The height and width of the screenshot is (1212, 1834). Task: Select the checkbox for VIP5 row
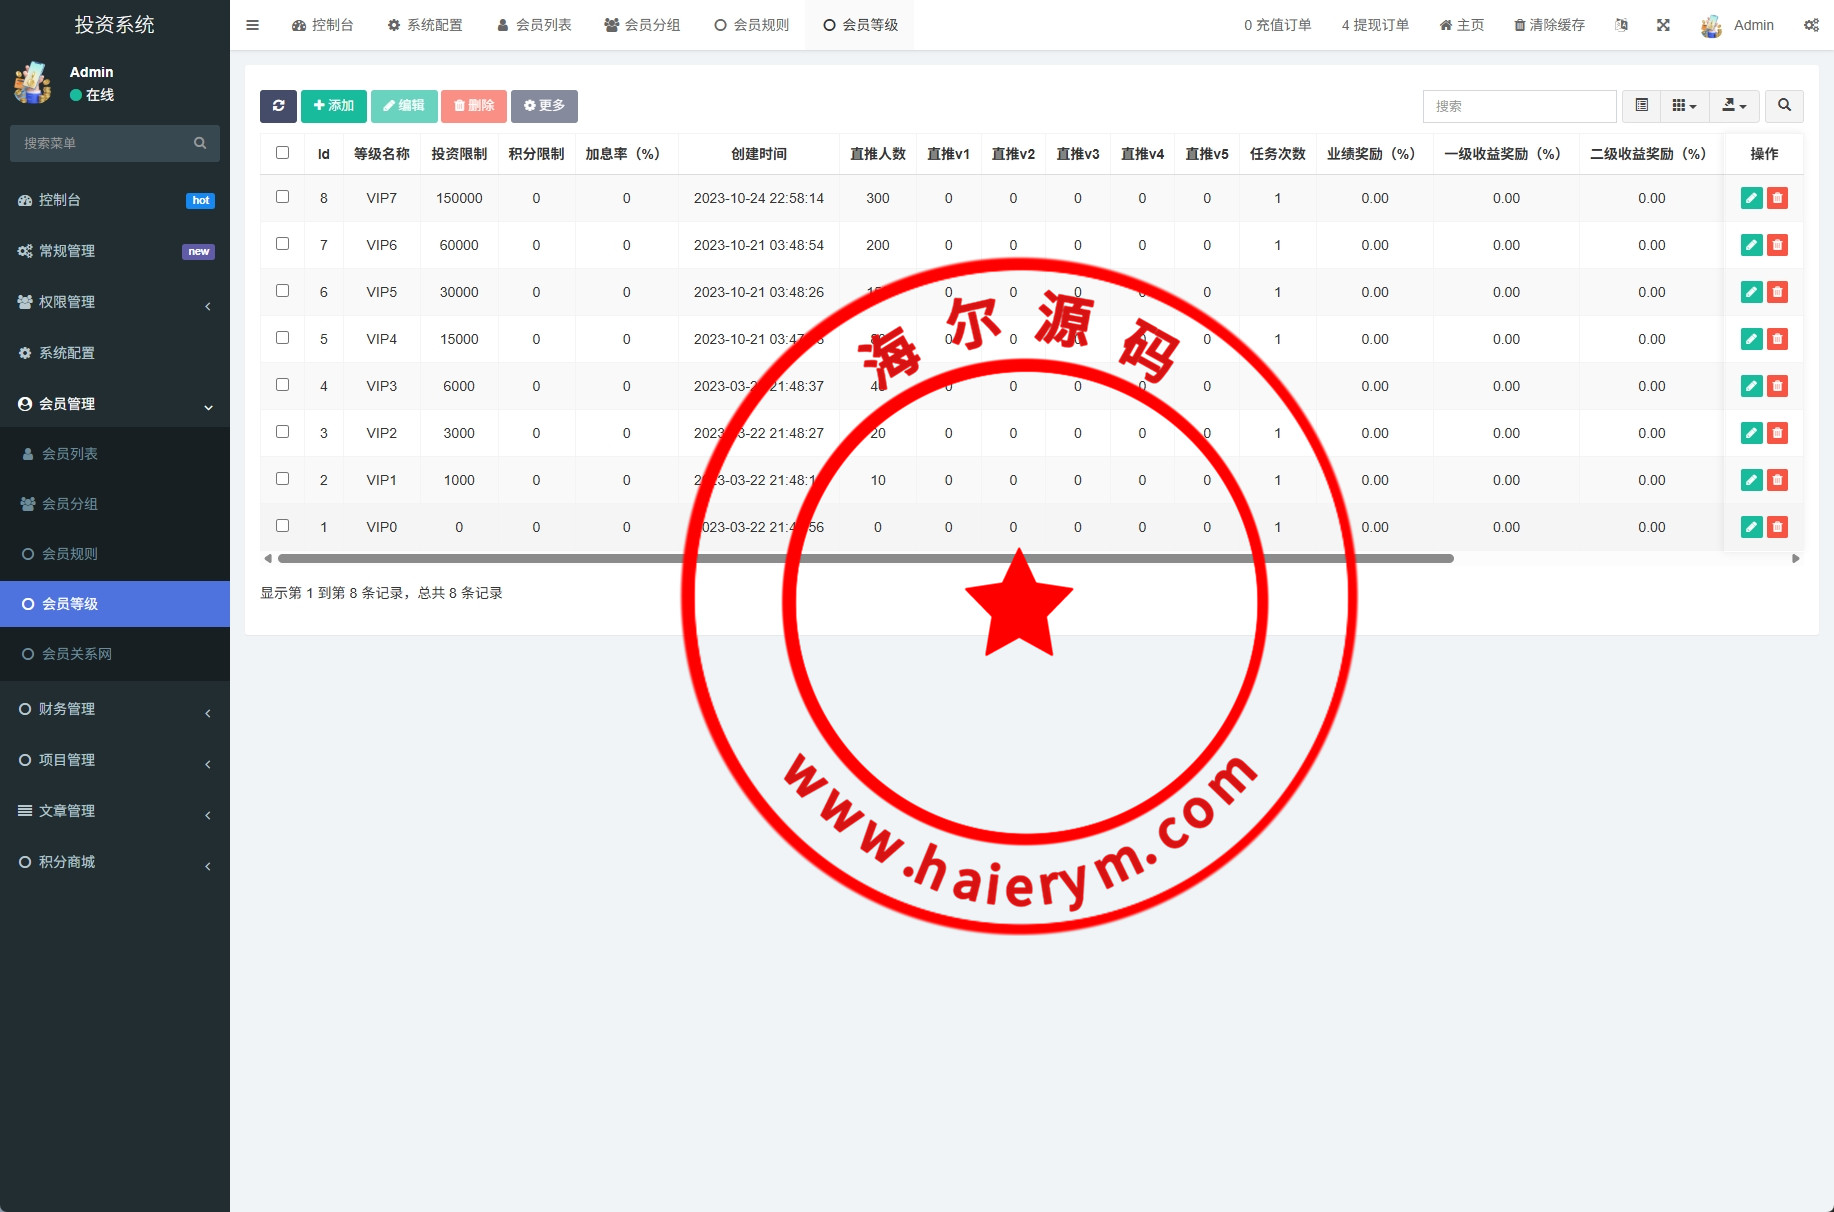click(x=282, y=291)
